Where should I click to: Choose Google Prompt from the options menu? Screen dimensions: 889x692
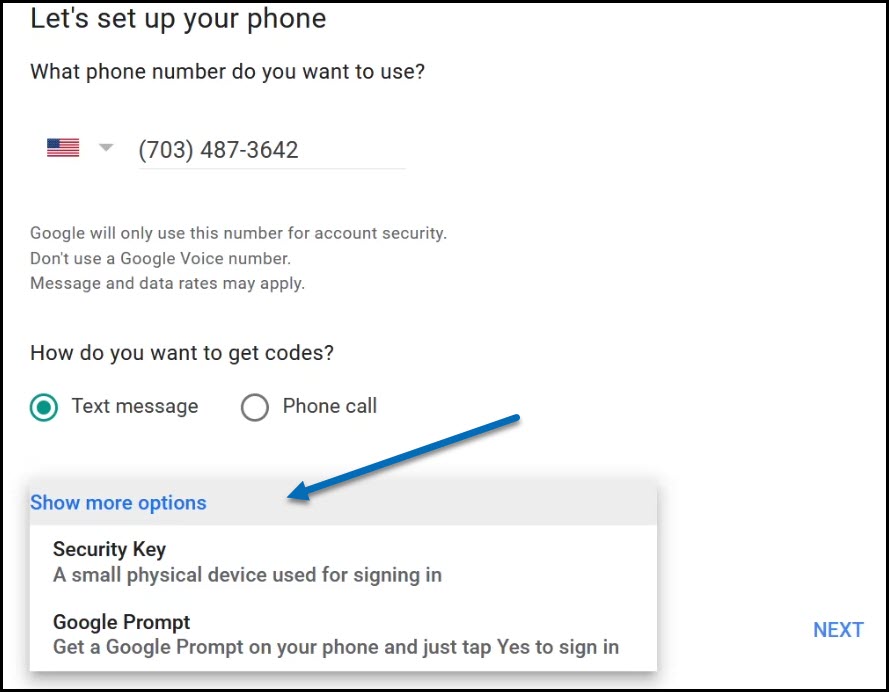pyautogui.click(x=343, y=634)
